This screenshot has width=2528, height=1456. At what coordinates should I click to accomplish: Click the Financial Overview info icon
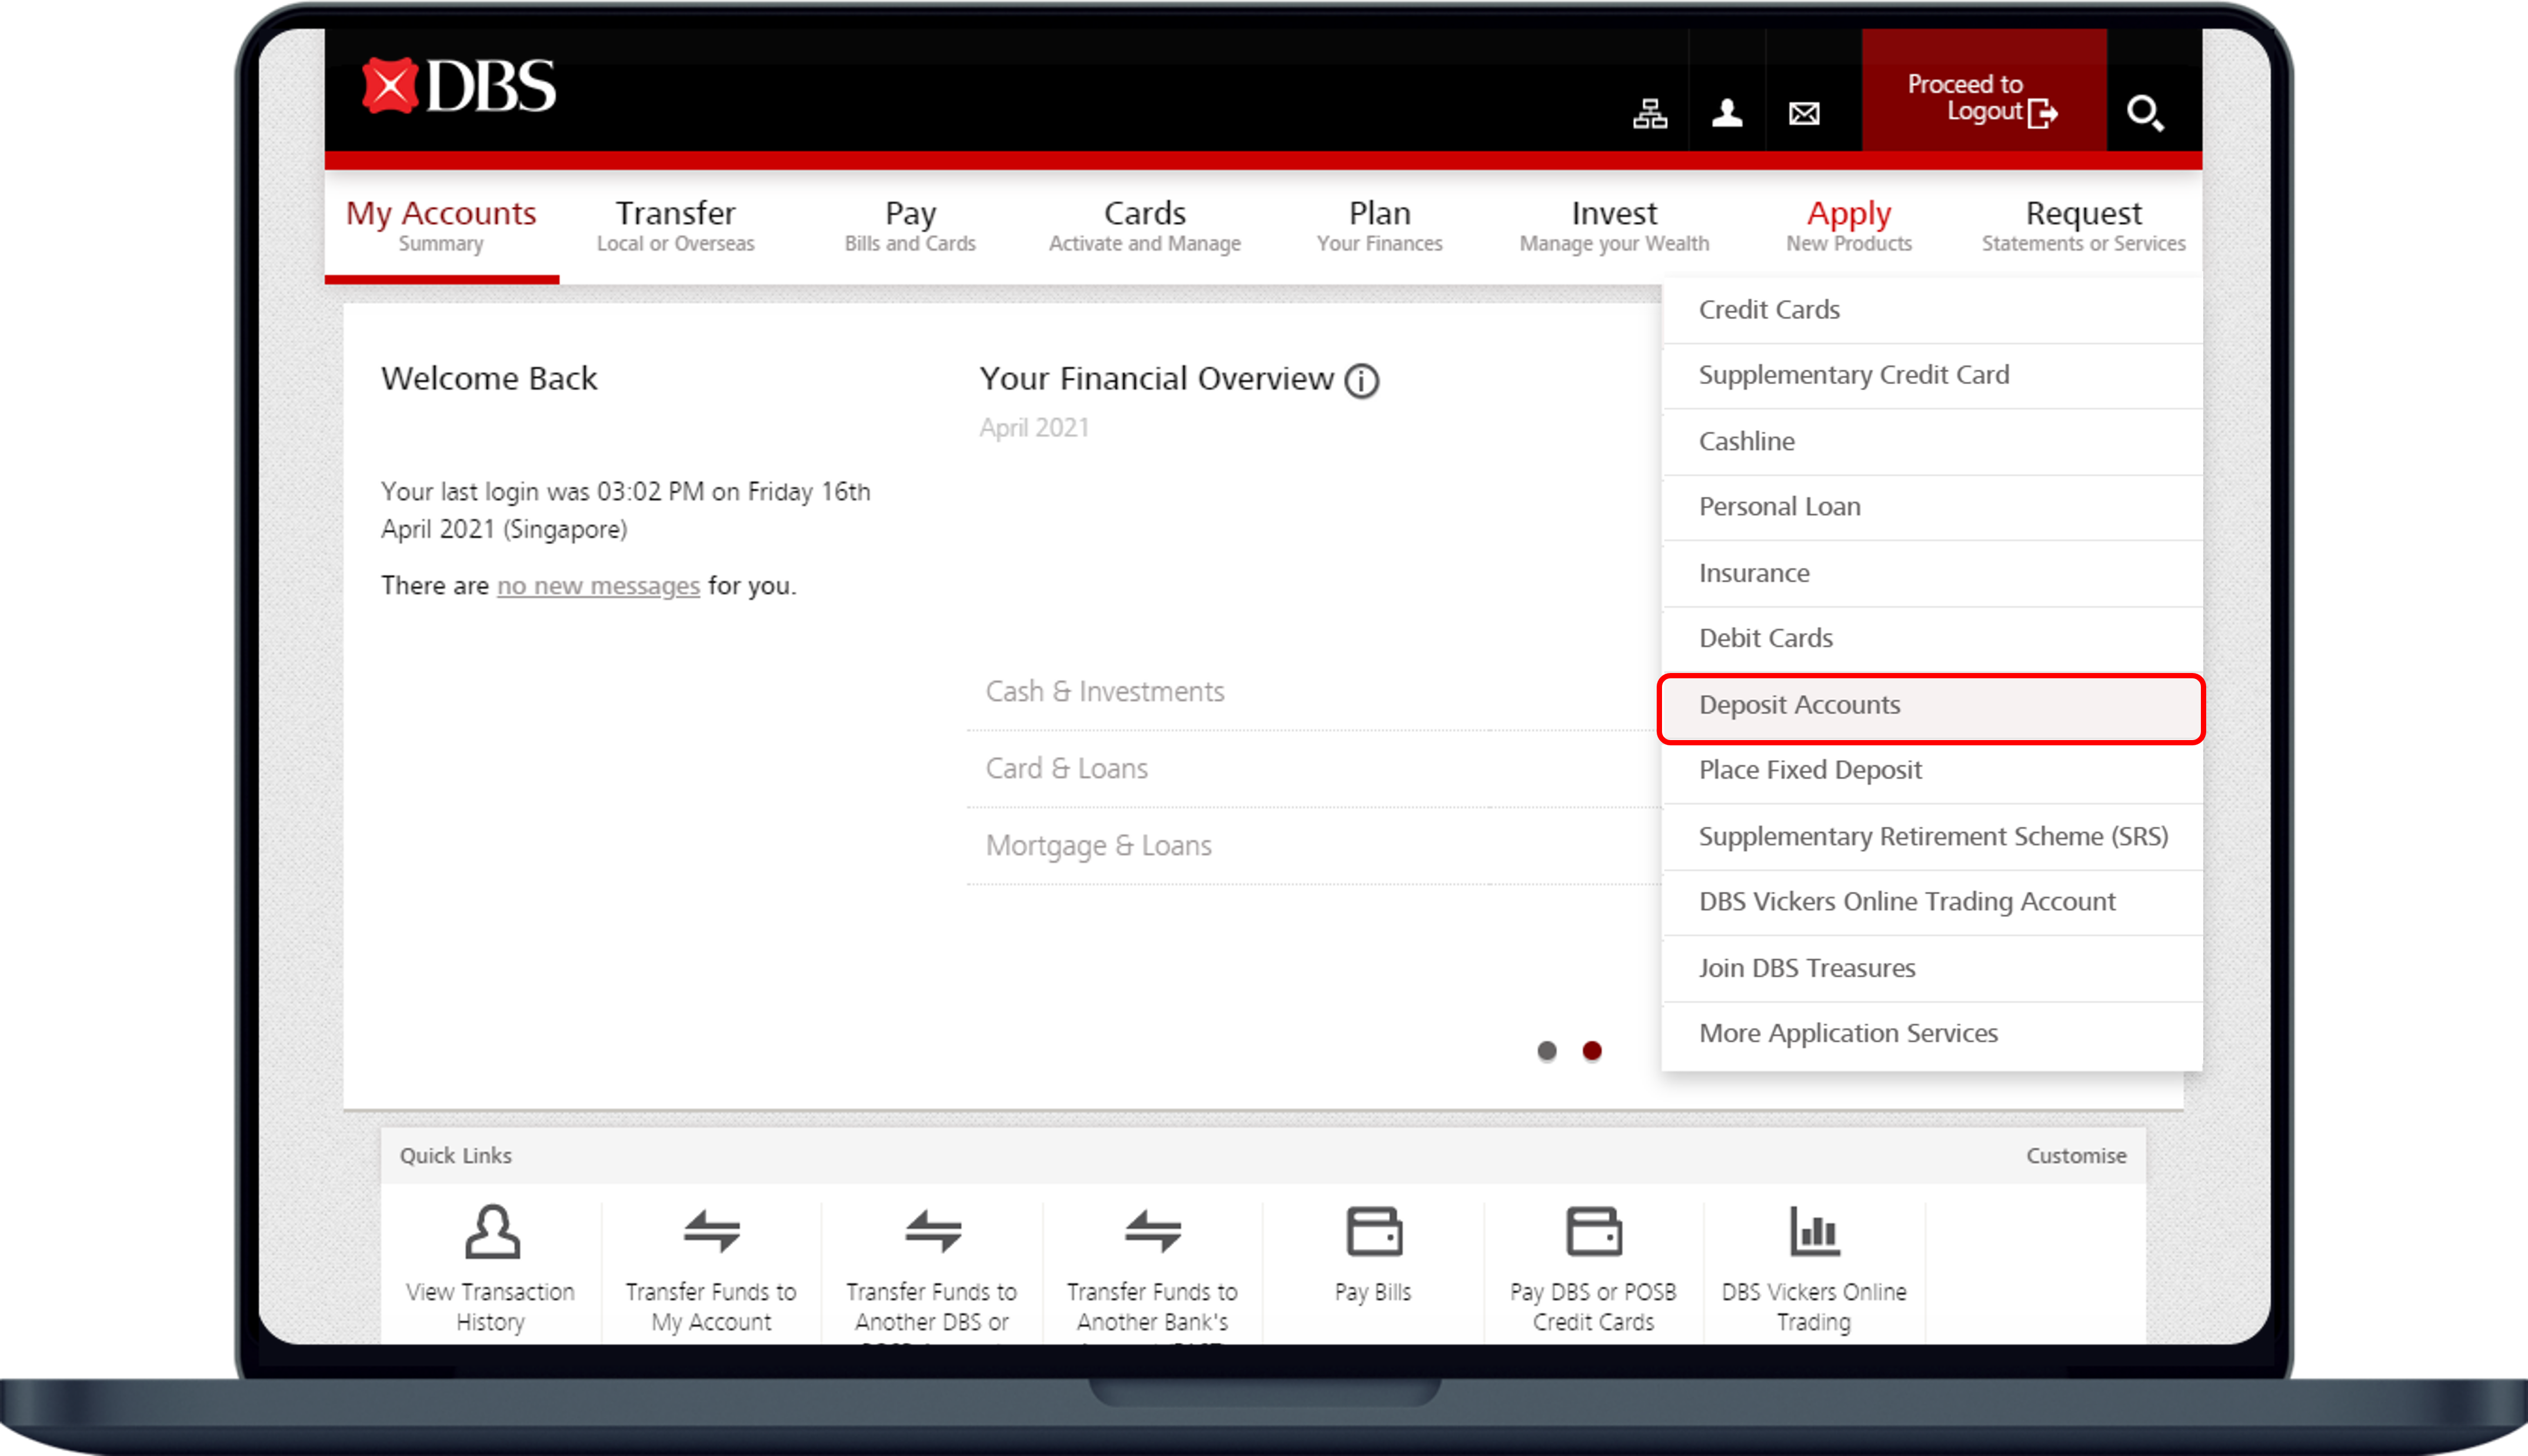coord(1361,380)
